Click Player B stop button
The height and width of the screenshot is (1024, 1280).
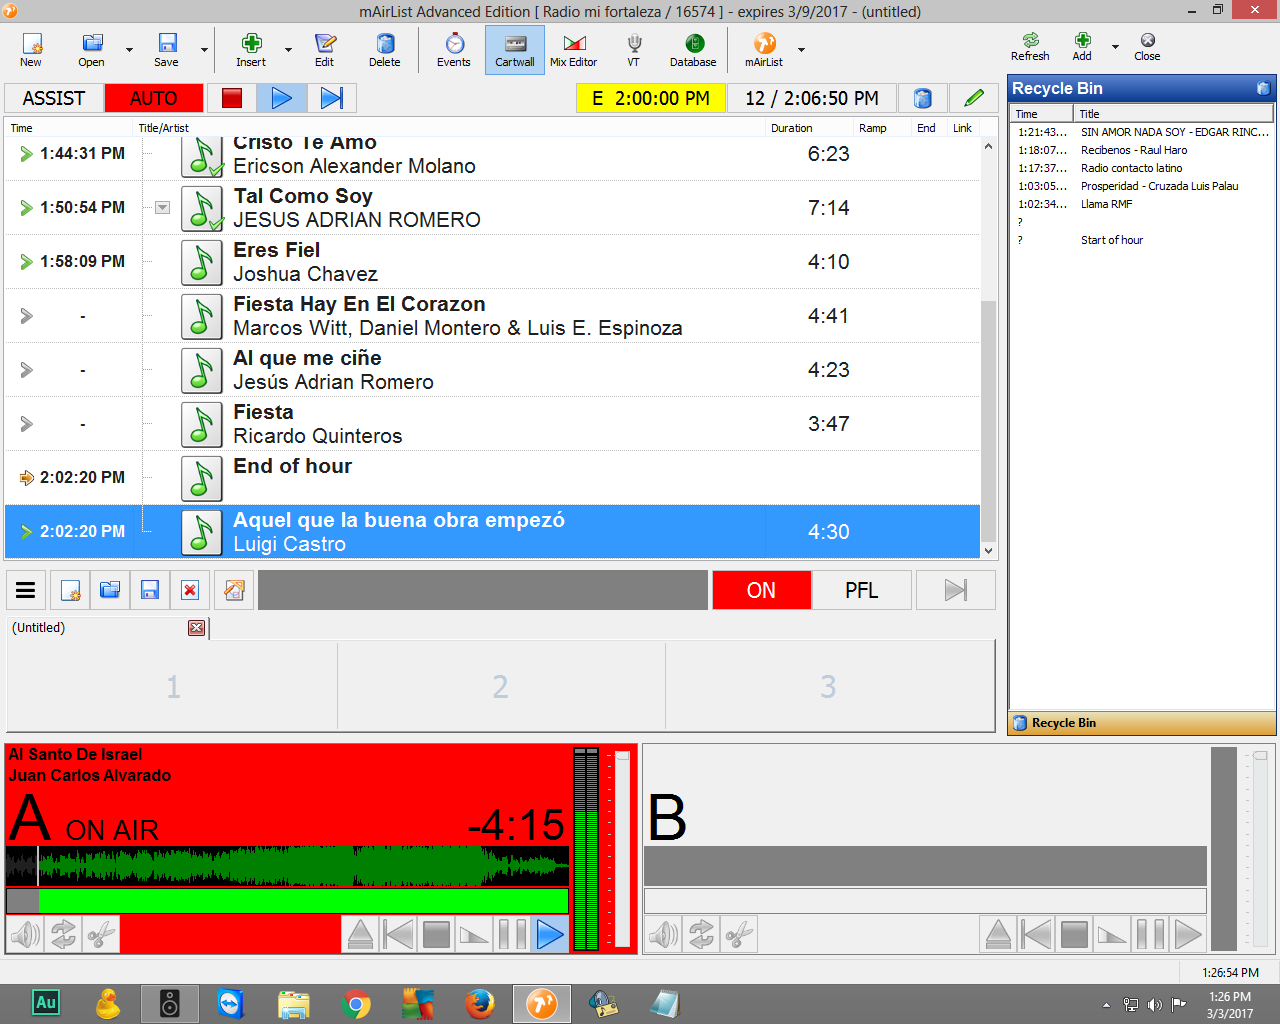[x=1074, y=935]
